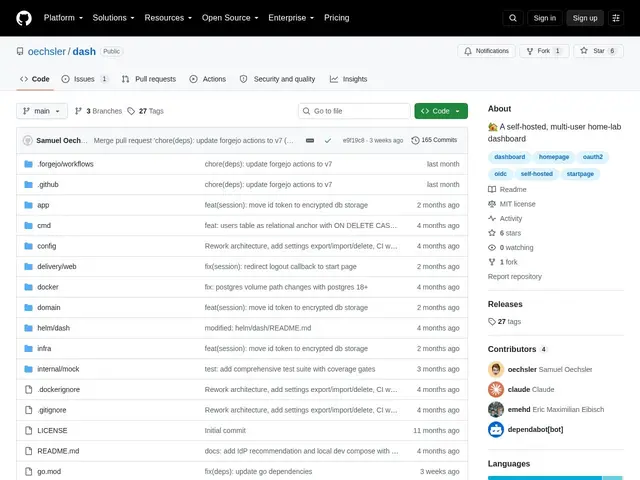
Task: Switch to the Pull requests tab
Action: point(149,79)
